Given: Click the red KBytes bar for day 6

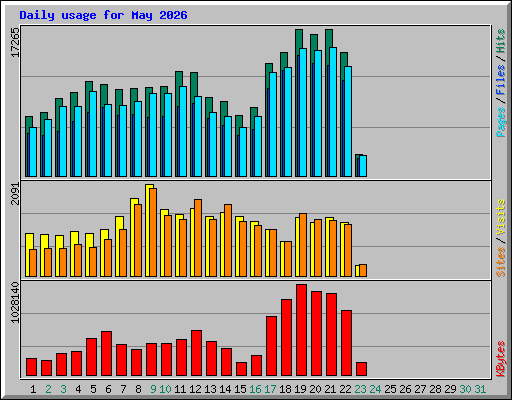Looking at the screenshot, I should tap(106, 354).
